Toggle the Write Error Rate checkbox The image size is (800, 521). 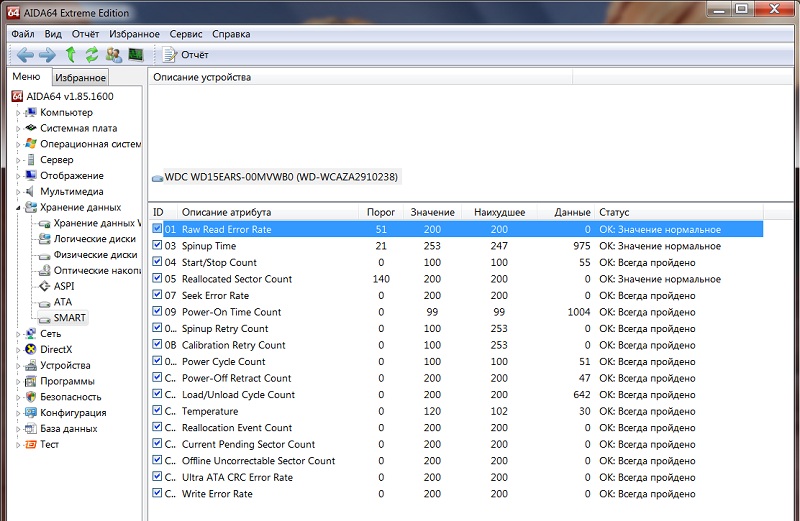click(157, 493)
